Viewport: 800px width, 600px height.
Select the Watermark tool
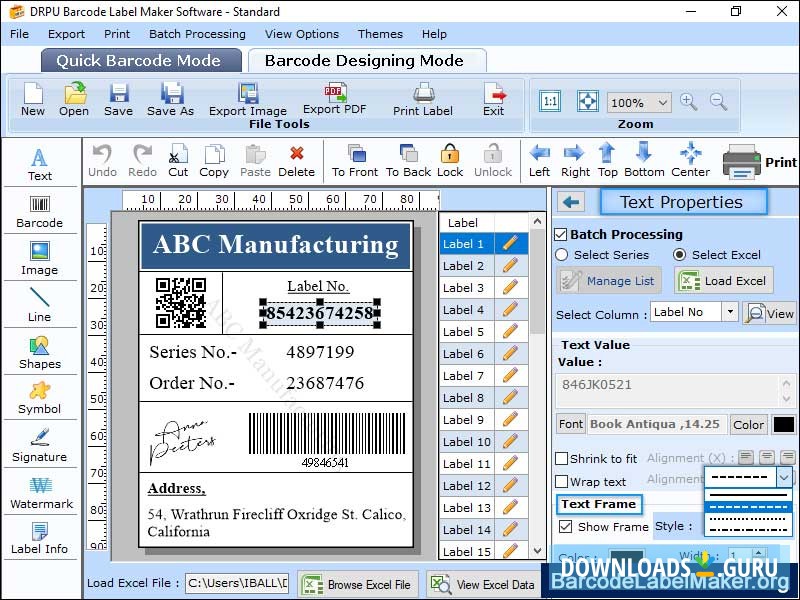point(41,493)
